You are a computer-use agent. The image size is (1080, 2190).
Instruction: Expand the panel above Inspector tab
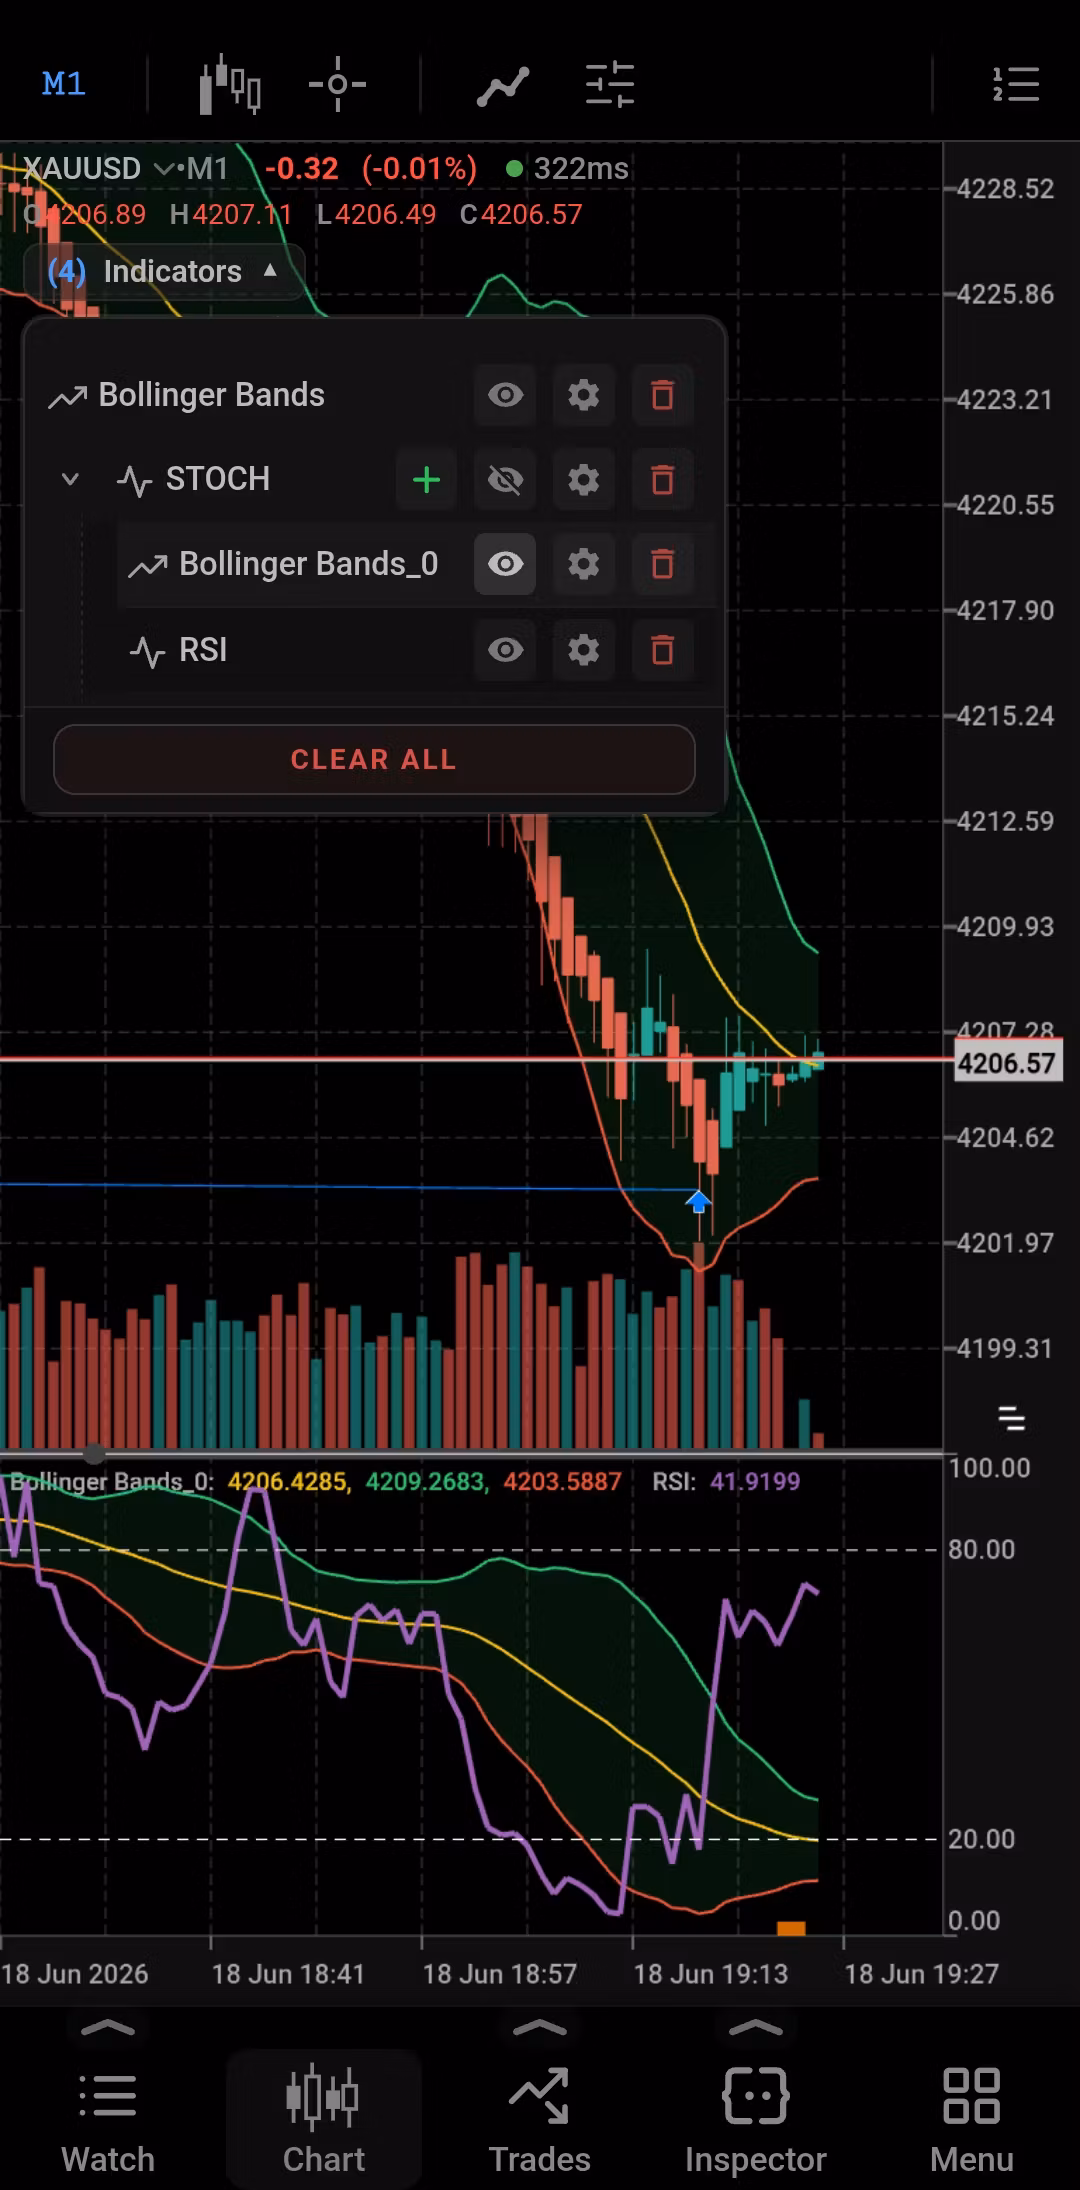coord(756,2028)
